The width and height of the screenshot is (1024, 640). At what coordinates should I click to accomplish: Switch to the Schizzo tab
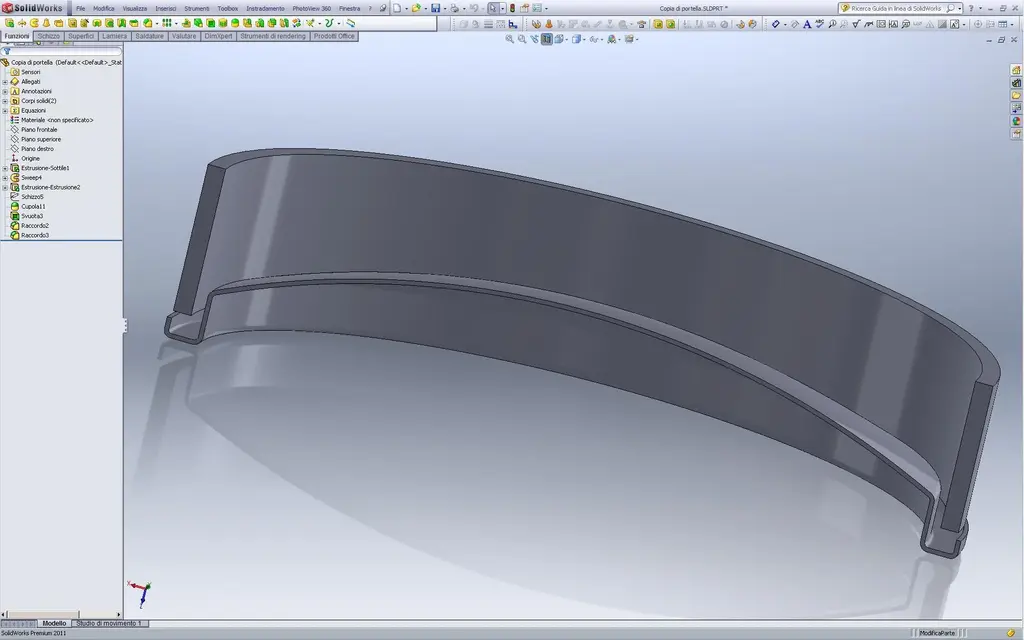click(x=48, y=36)
